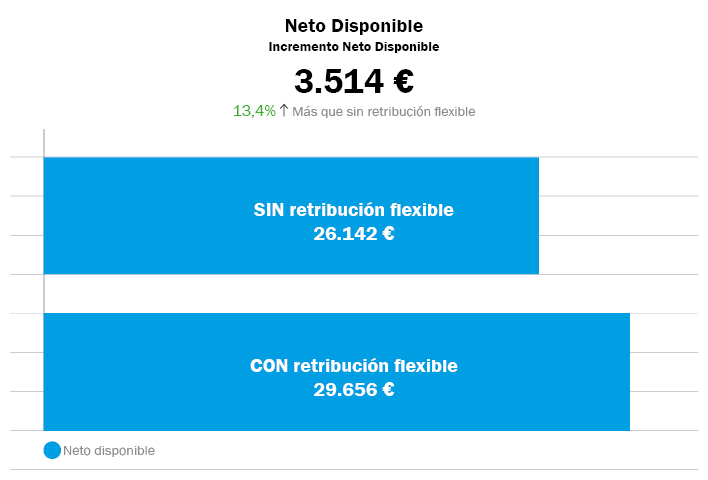This screenshot has width=708, height=480.
Task: Click the upward arrow icon beside 13,4%
Action: click(x=284, y=110)
